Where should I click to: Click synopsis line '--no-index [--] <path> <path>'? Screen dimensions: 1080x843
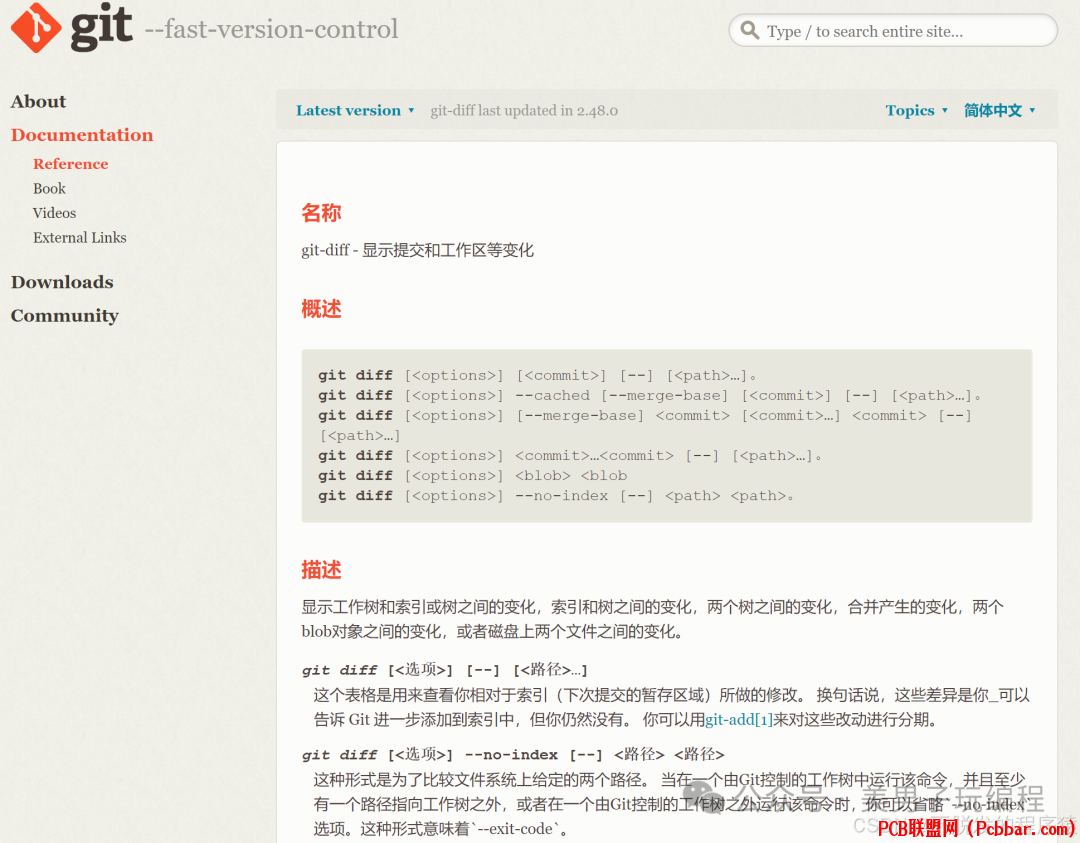(555, 495)
